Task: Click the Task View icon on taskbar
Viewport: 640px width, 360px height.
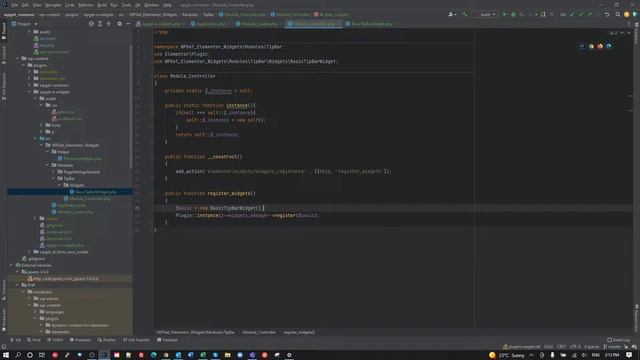Action: click(x=42, y=355)
